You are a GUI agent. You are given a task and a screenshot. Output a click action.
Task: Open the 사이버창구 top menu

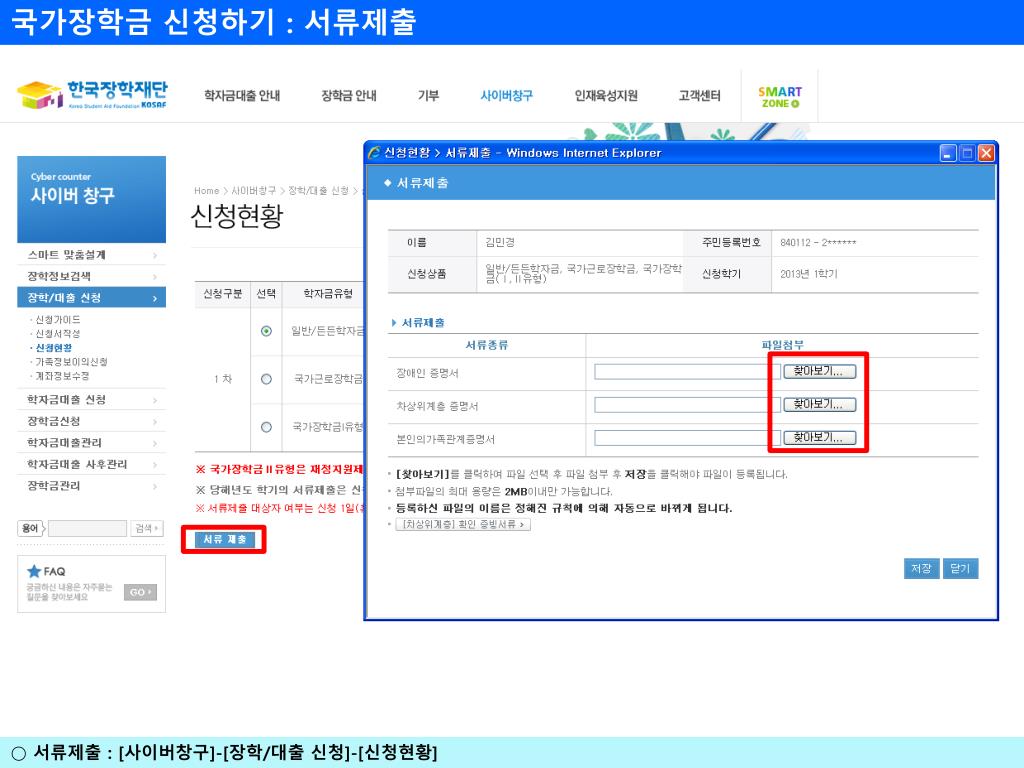(x=507, y=96)
